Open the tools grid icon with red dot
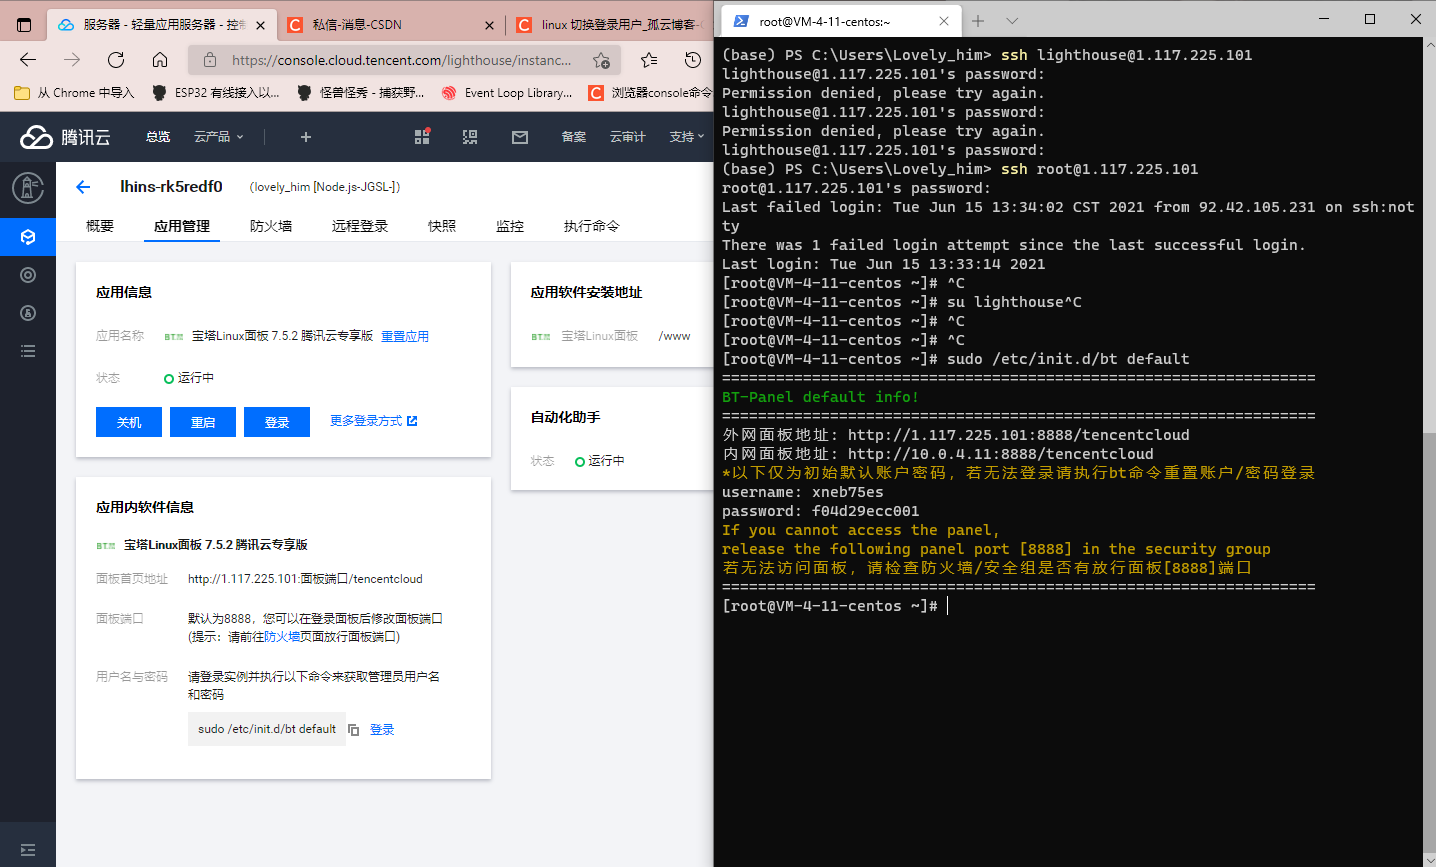 [422, 137]
